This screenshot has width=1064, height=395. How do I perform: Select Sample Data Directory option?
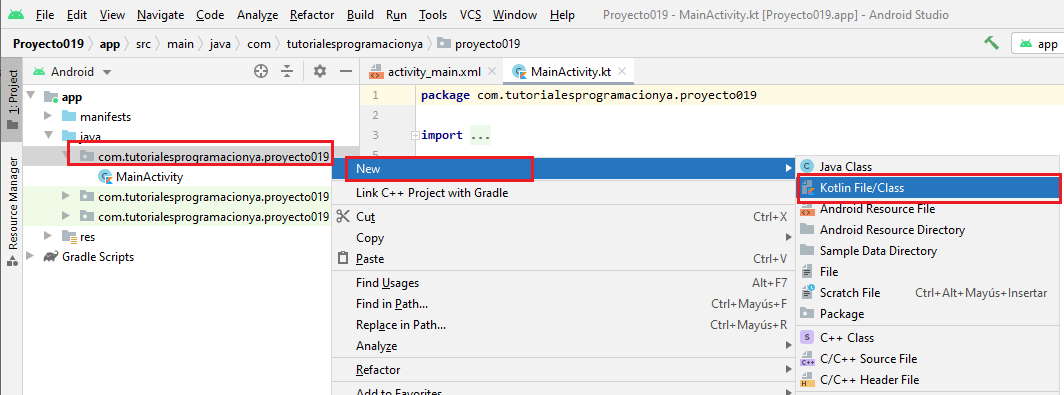click(929, 250)
